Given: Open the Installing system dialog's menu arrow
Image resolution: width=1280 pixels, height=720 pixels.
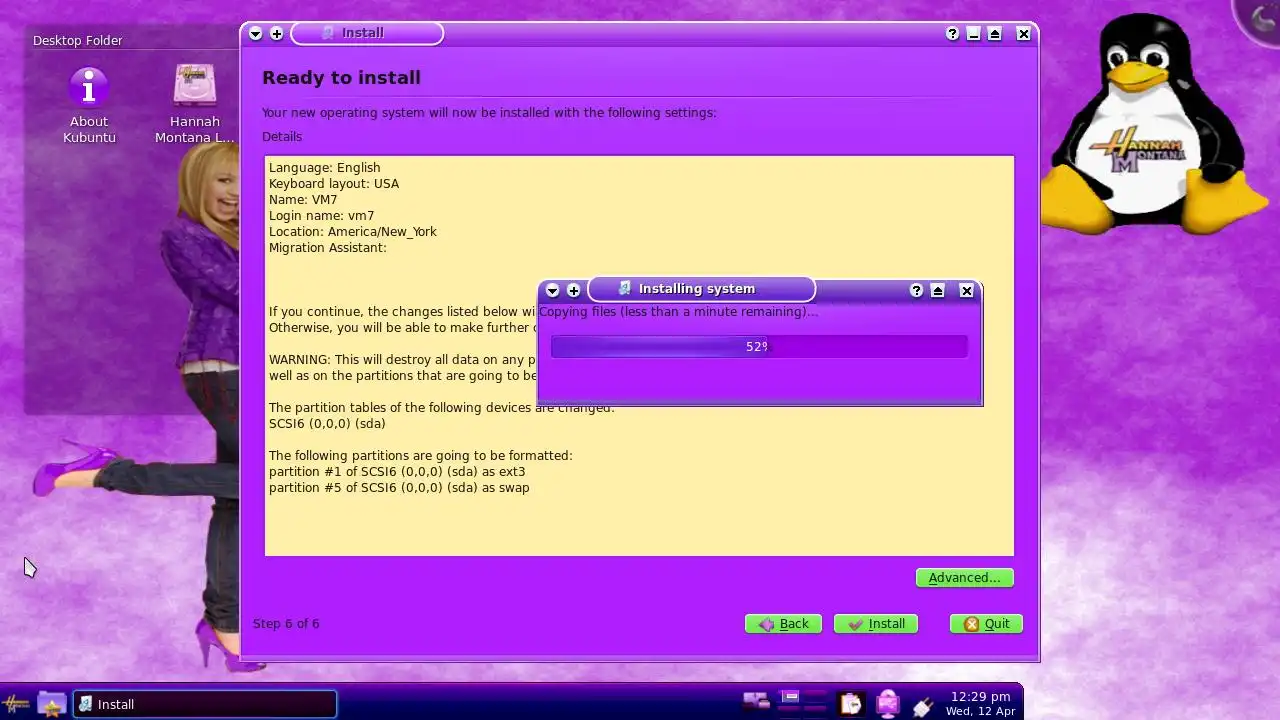Looking at the screenshot, I should (552, 290).
